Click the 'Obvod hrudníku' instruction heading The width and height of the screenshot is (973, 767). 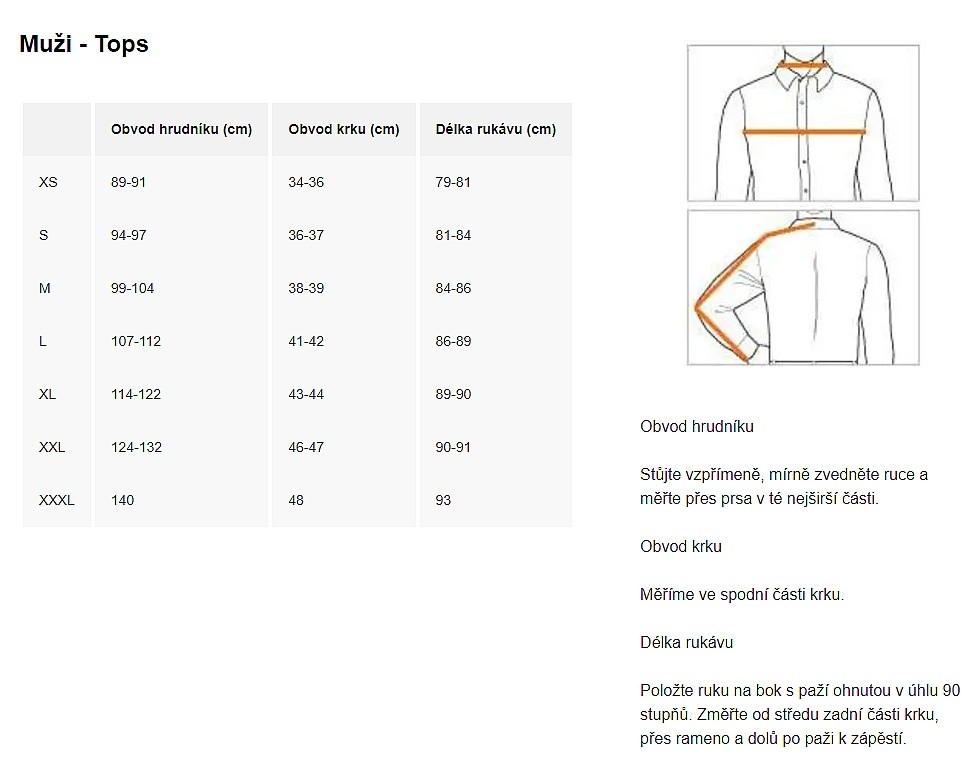697,427
